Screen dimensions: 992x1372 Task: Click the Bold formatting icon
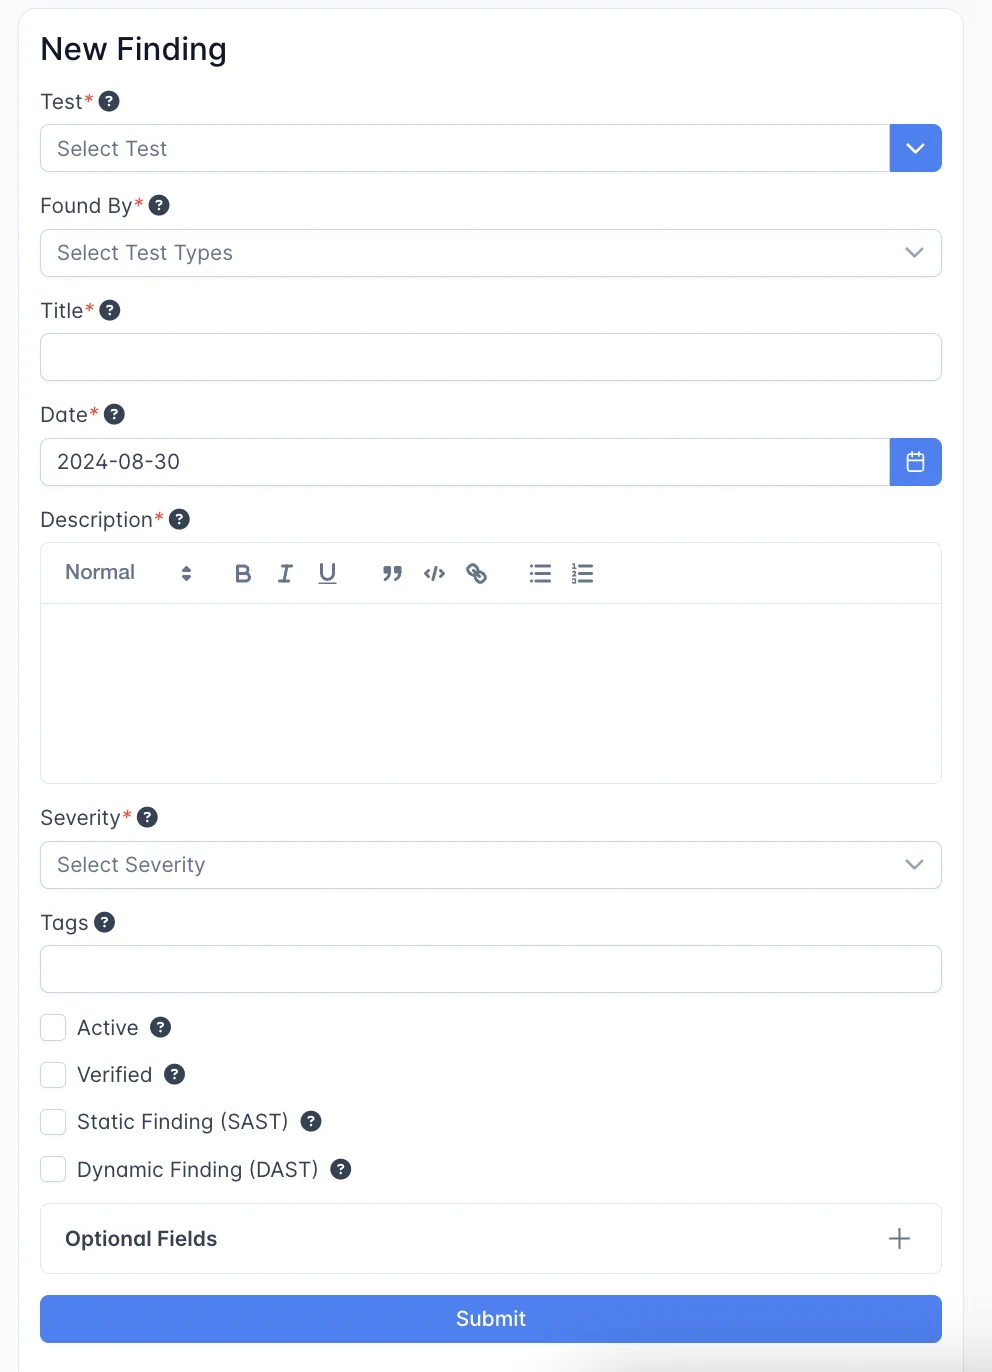pyautogui.click(x=243, y=573)
